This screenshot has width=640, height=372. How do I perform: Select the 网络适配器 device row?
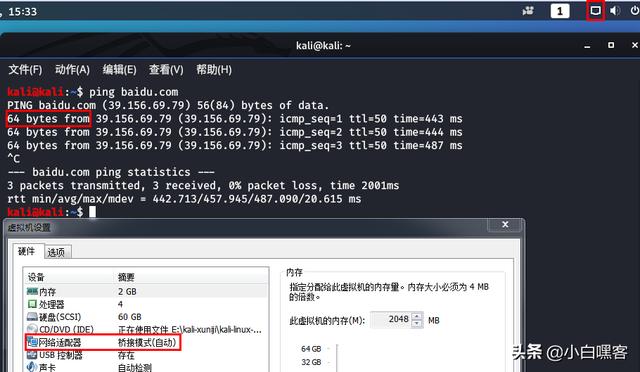147,342
